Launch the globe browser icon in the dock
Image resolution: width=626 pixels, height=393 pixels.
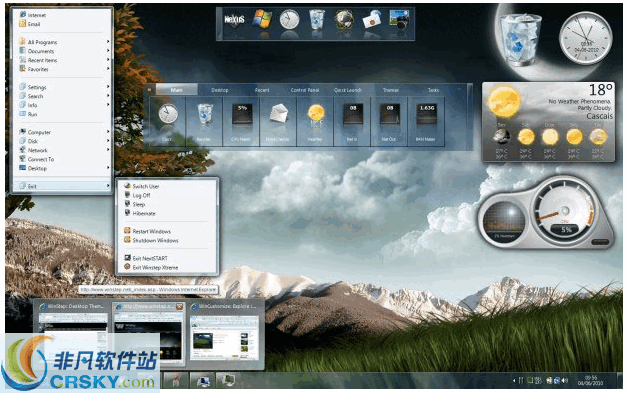pos(344,19)
